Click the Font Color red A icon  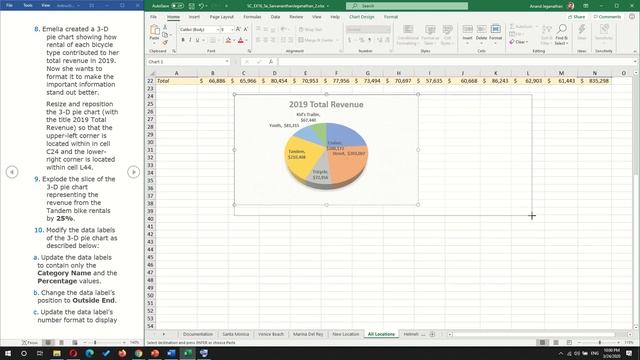(241, 40)
